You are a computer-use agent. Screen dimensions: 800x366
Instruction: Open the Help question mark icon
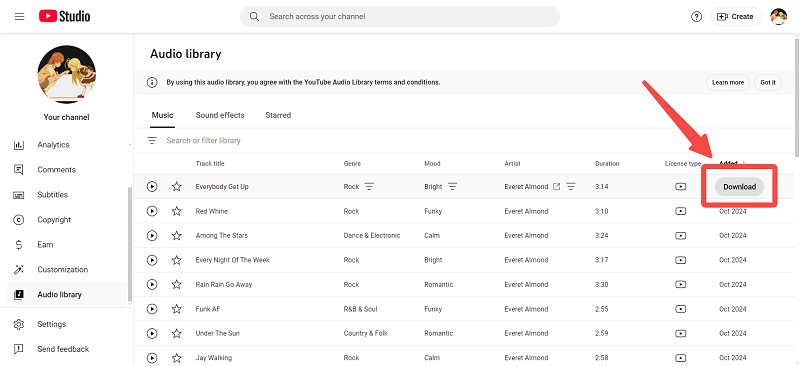pyautogui.click(x=696, y=16)
